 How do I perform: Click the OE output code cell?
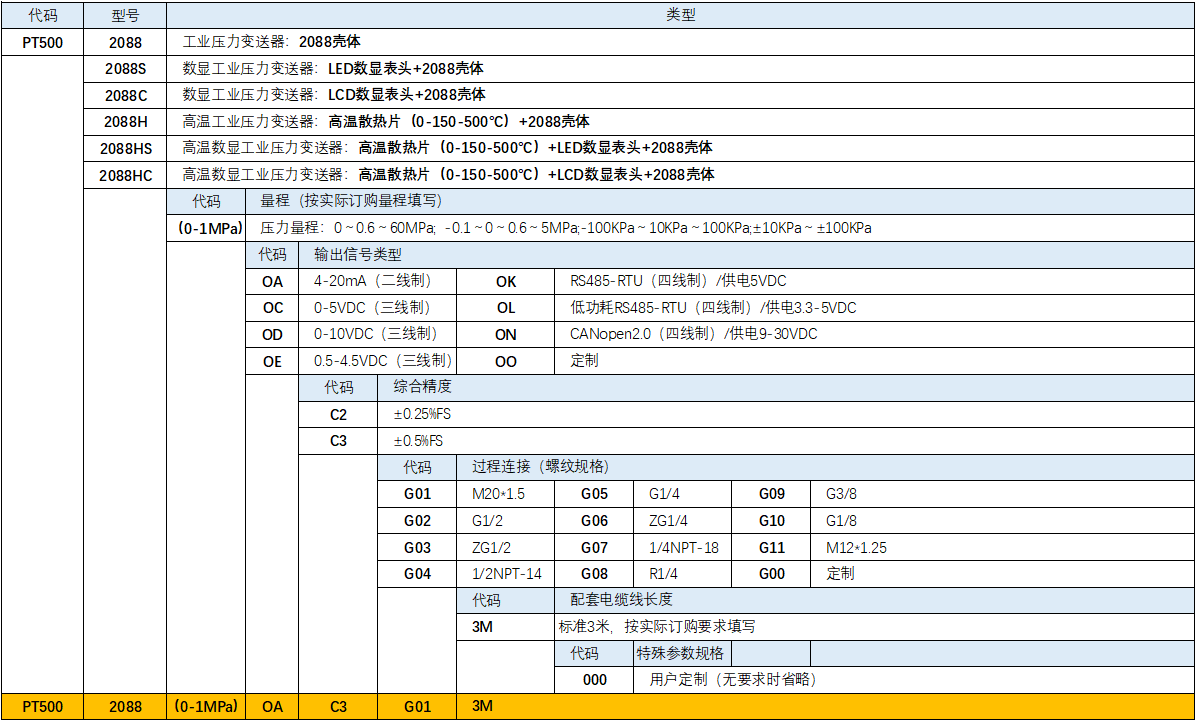(x=272, y=361)
